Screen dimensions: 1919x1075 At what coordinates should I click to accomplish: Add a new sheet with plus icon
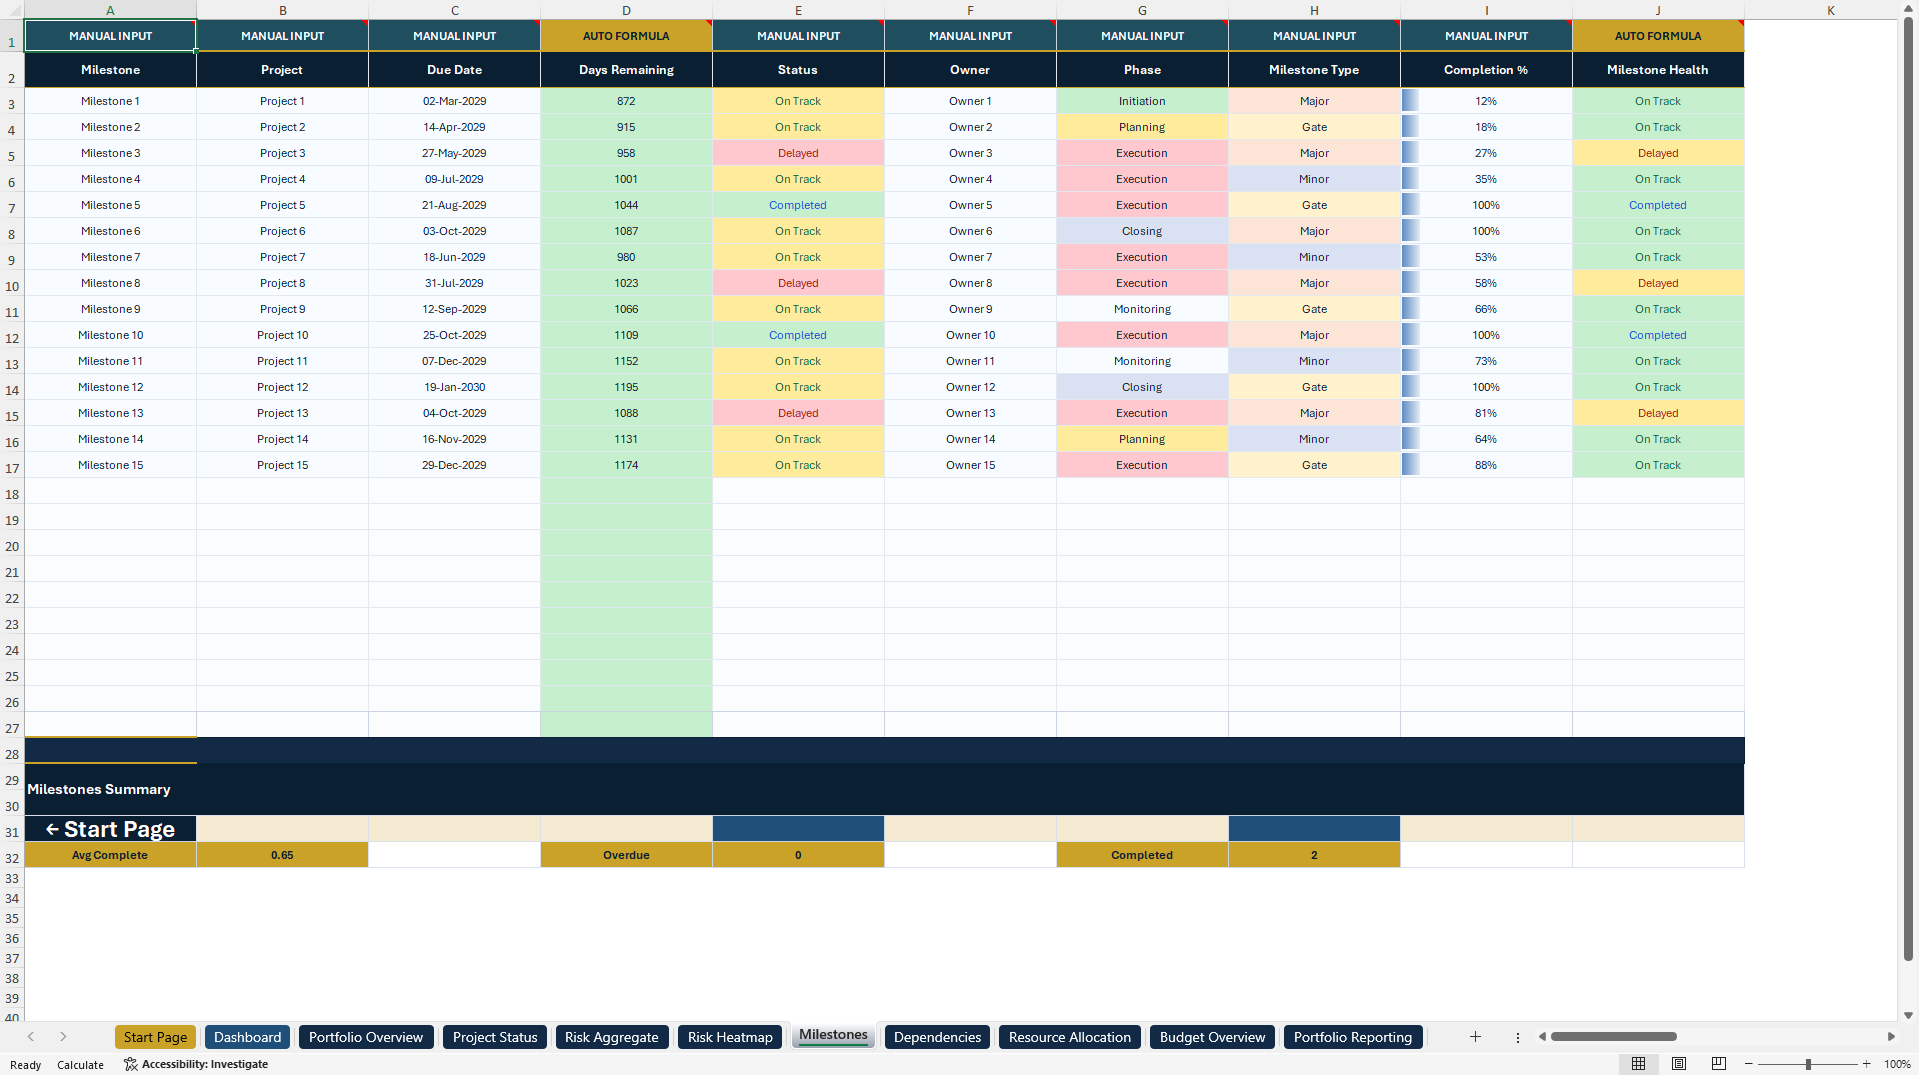click(x=1475, y=1037)
